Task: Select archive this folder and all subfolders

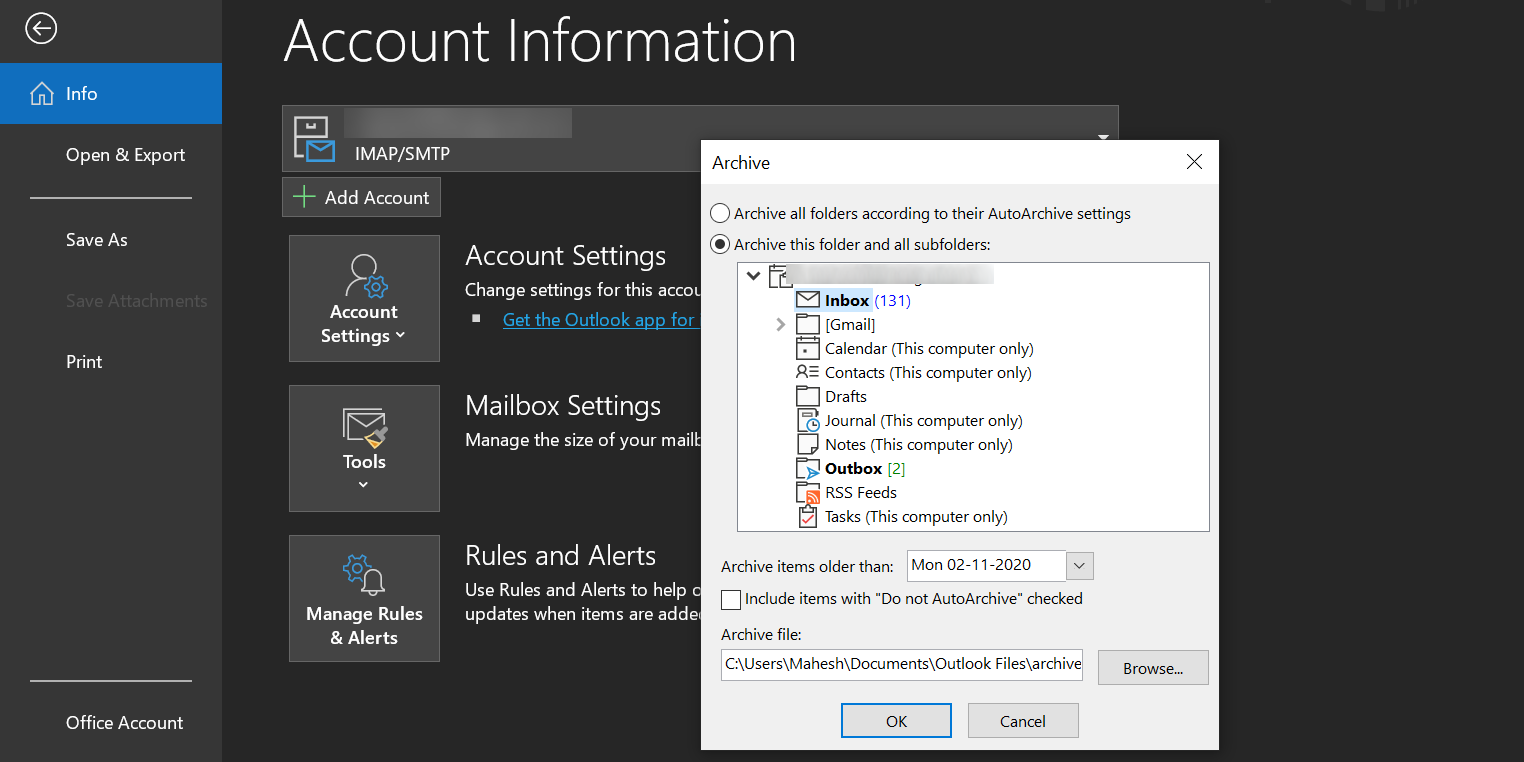Action: coord(719,244)
